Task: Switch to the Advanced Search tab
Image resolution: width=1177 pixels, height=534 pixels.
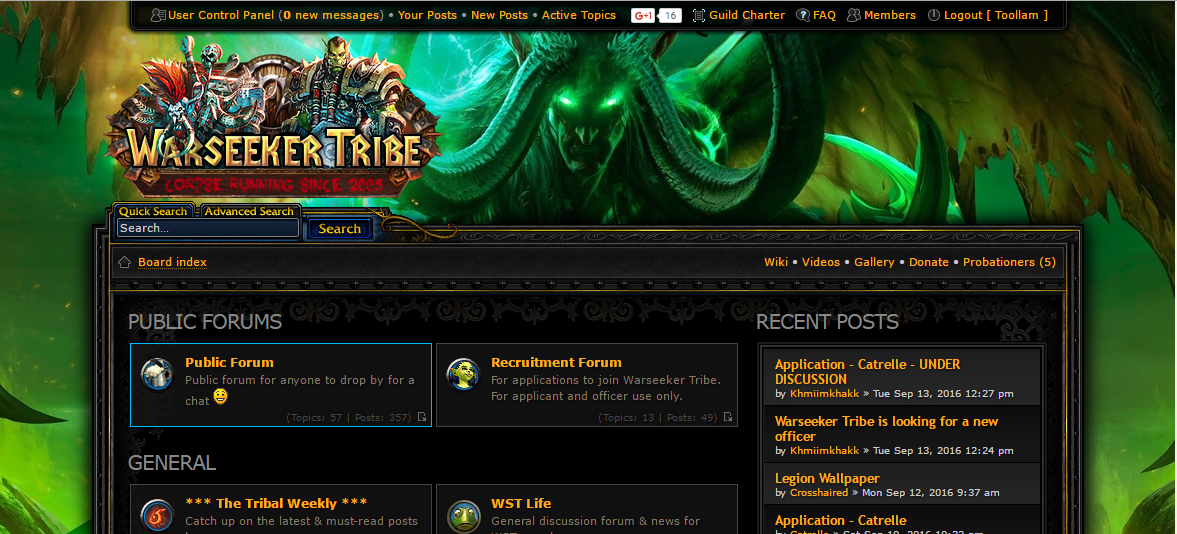Action: click(249, 211)
